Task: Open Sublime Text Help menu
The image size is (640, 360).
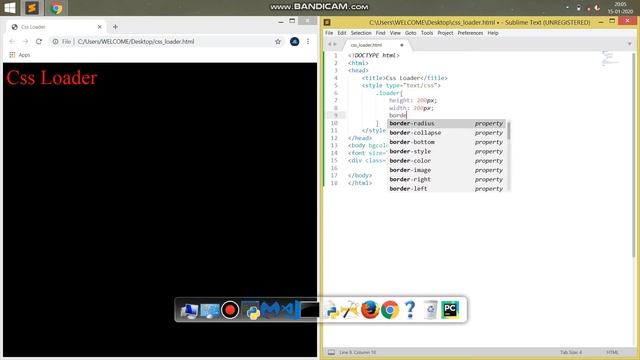Action: (493, 33)
